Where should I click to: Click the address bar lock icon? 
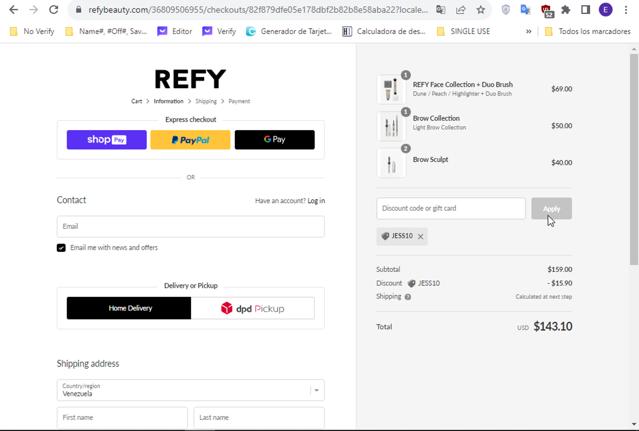(79, 9)
